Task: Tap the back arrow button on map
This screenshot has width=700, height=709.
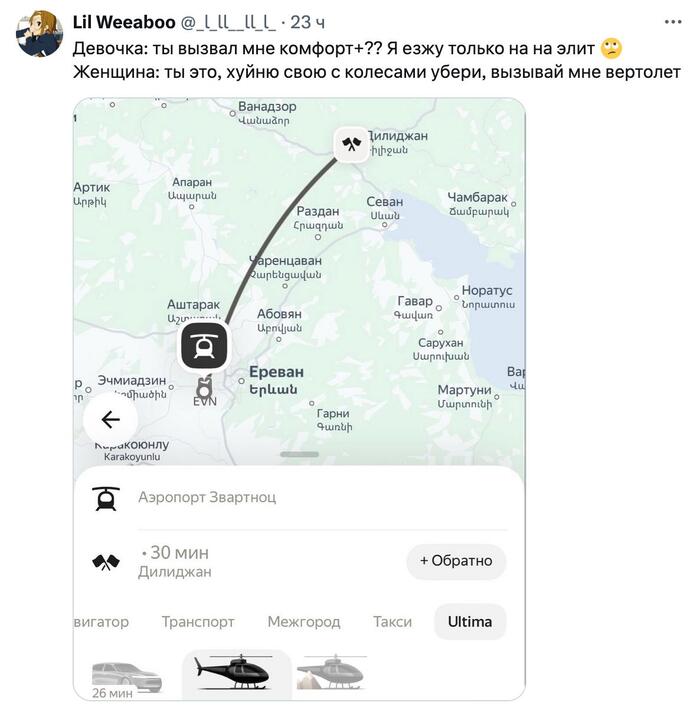Action: 110,419
